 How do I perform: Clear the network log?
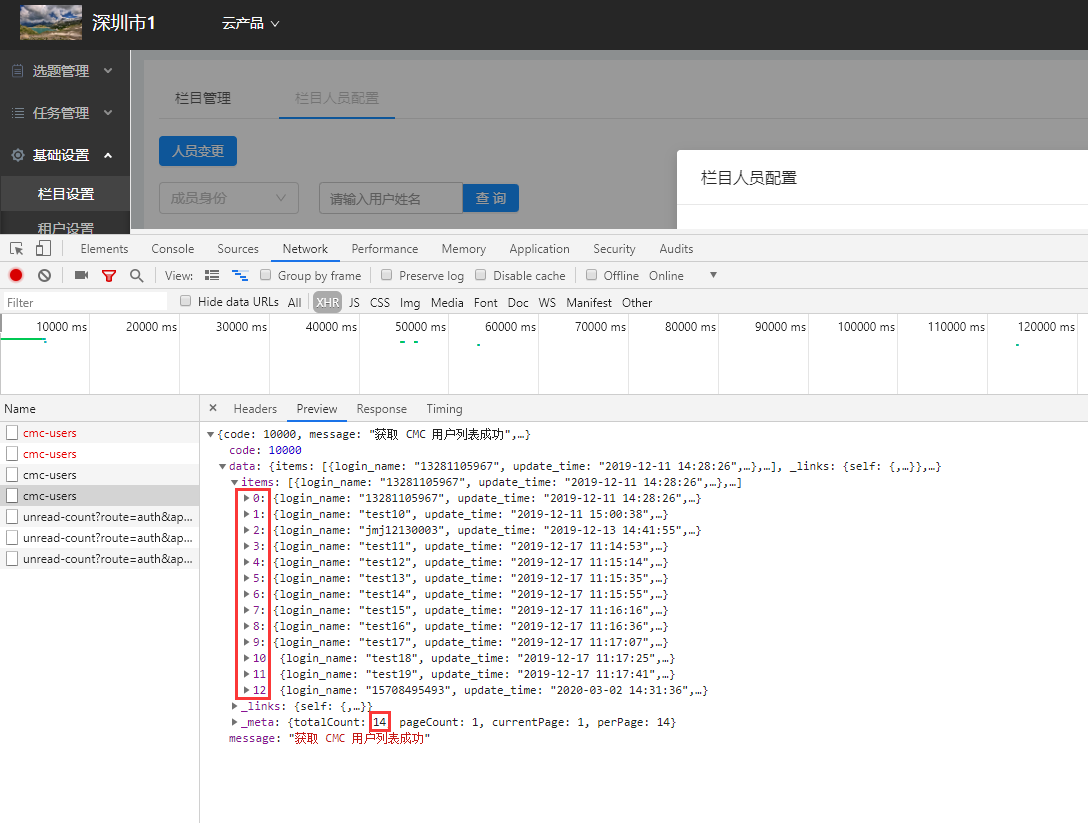[44, 276]
